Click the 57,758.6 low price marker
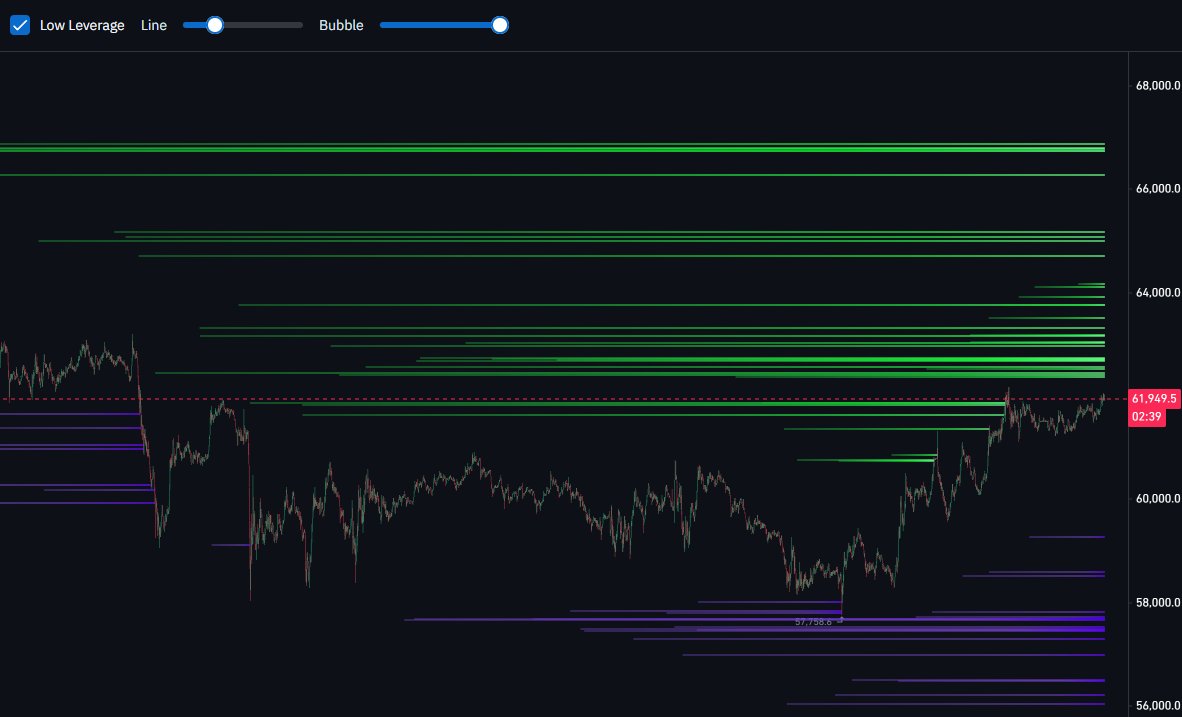This screenshot has width=1182, height=717. point(813,622)
